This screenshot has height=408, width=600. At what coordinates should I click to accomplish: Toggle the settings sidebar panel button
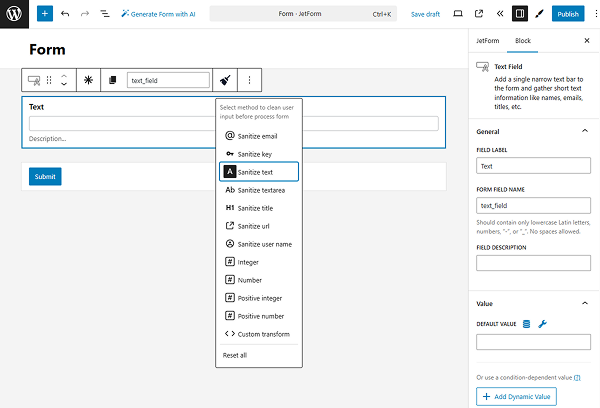point(519,14)
